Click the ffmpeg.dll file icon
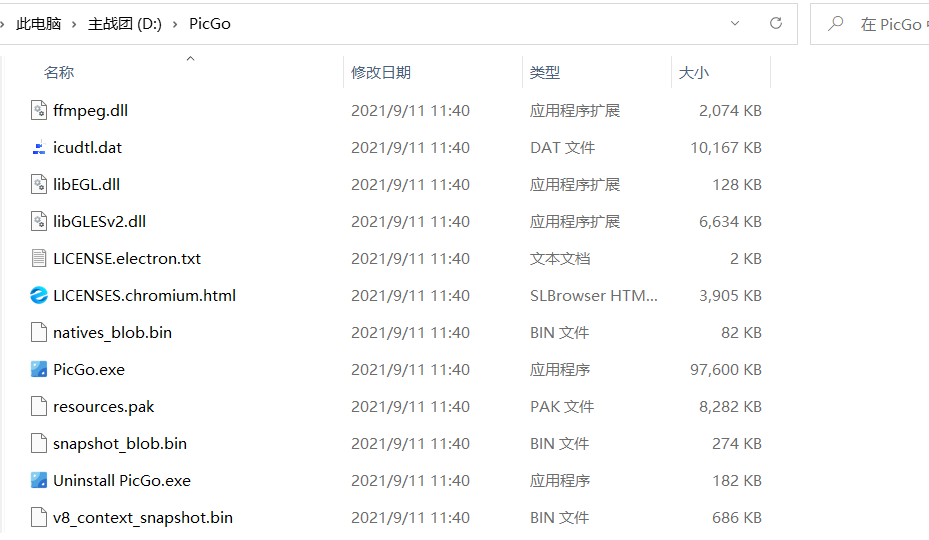This screenshot has width=929, height=540. point(39,110)
